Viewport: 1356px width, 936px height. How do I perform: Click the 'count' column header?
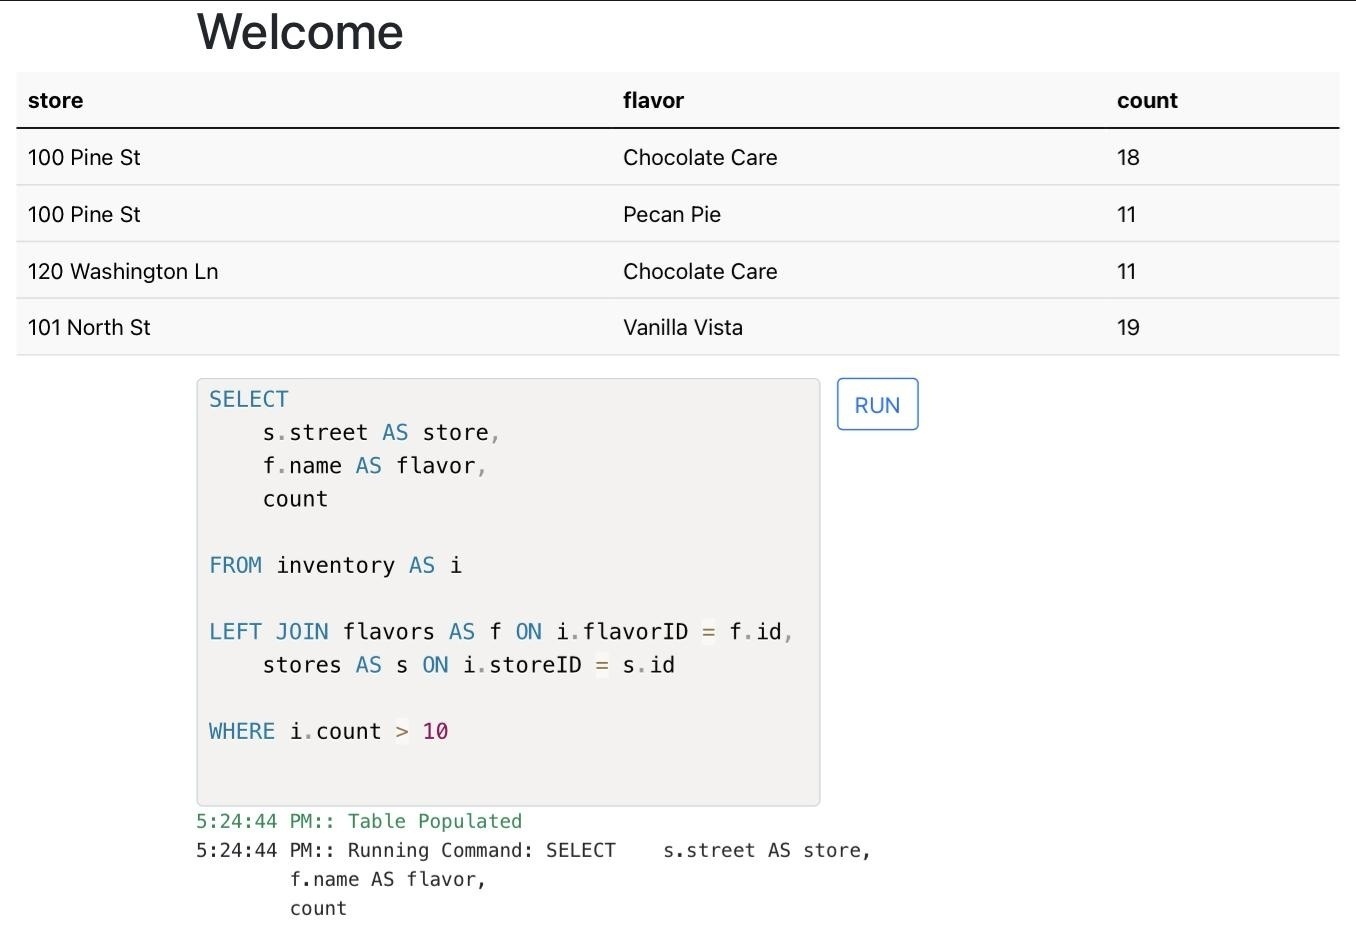click(x=1147, y=100)
